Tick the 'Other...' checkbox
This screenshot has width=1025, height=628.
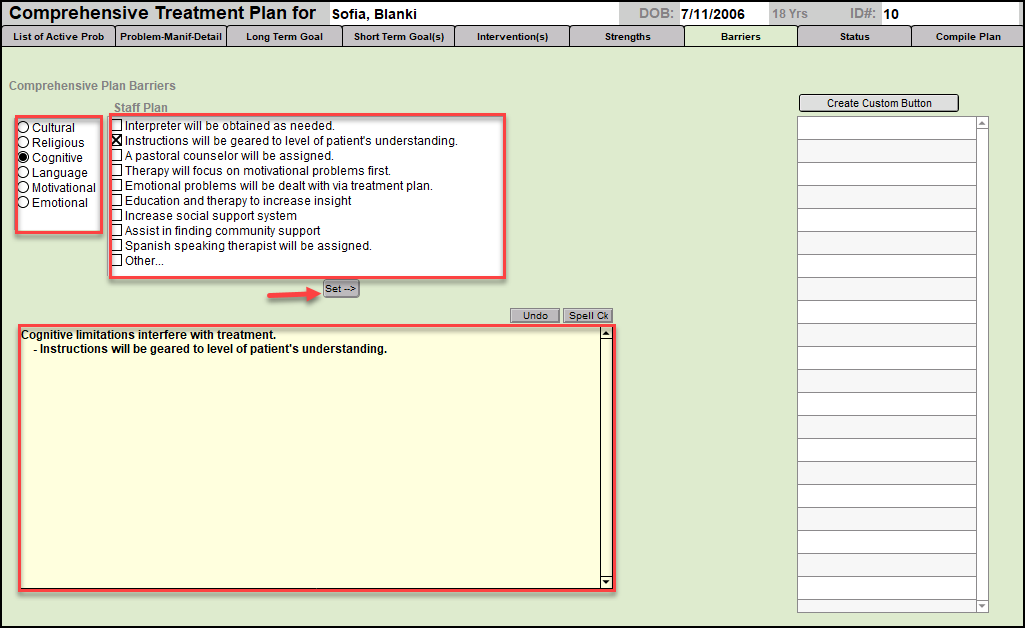[x=117, y=261]
